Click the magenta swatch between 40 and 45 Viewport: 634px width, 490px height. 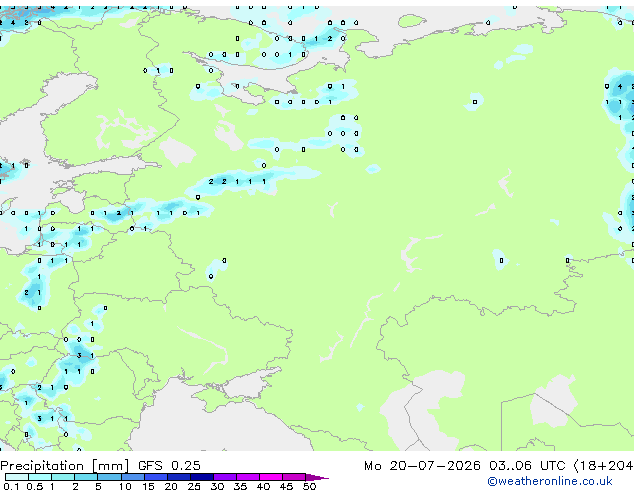(271, 477)
